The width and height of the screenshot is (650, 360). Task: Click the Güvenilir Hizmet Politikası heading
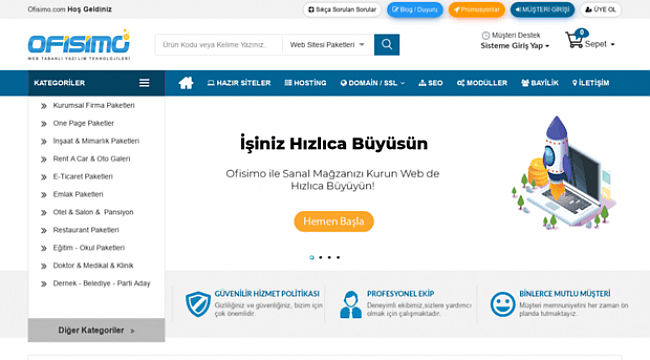(x=267, y=294)
